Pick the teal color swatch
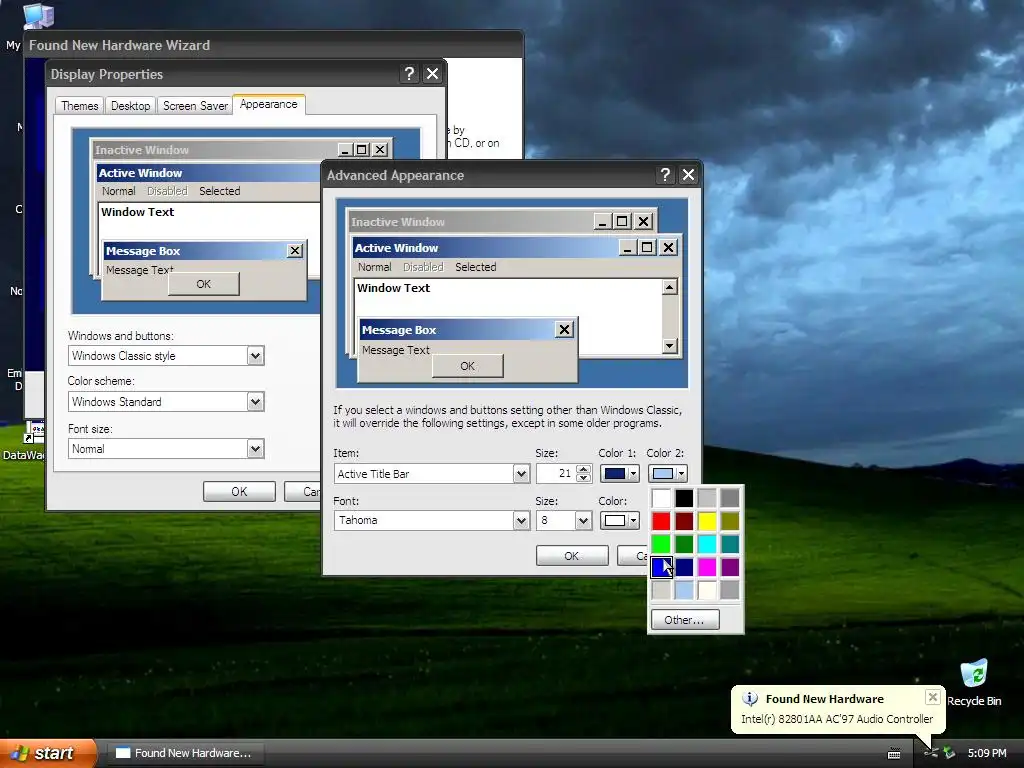This screenshot has width=1024, height=768. click(x=729, y=544)
